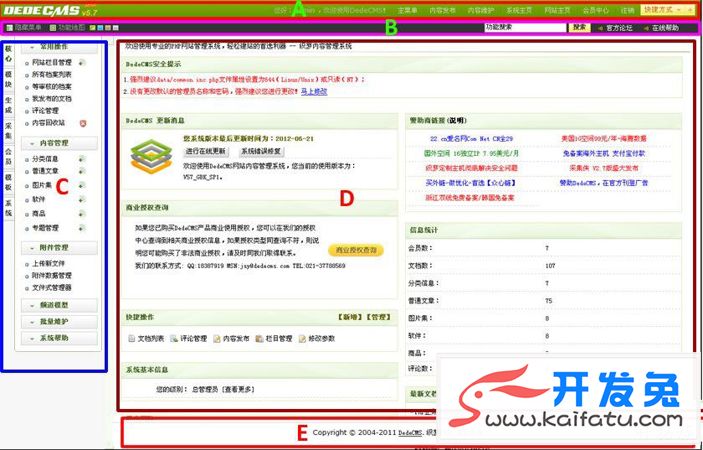Collapse the 附件管理 menu section
The image size is (703, 450).
tap(59, 247)
